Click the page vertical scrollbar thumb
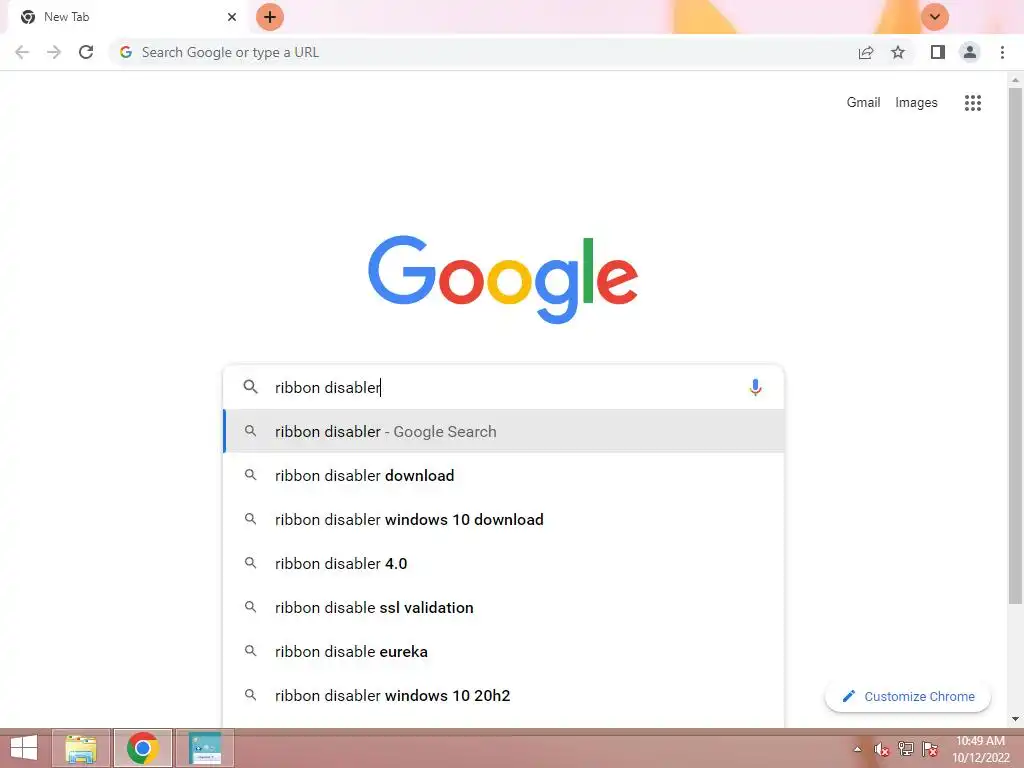This screenshot has width=1024, height=768. (1015, 346)
